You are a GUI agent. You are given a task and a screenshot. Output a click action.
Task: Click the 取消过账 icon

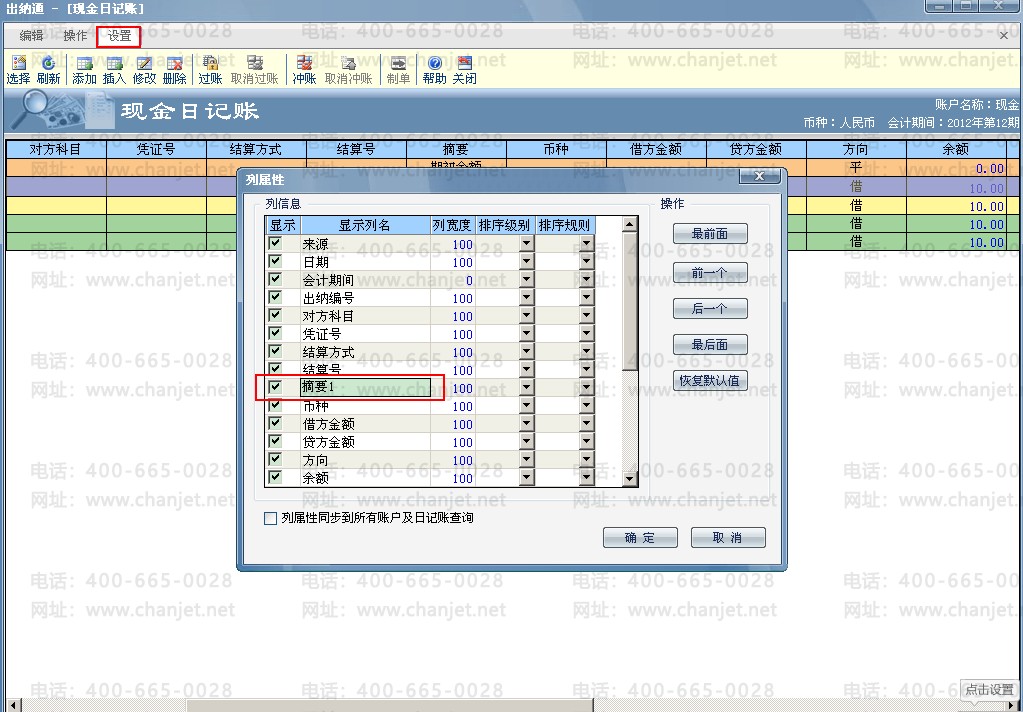tap(254, 70)
